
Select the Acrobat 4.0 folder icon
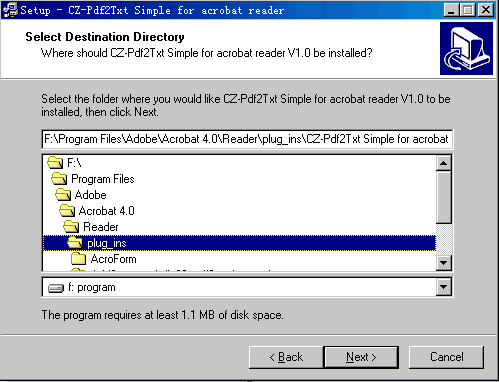coord(67,211)
